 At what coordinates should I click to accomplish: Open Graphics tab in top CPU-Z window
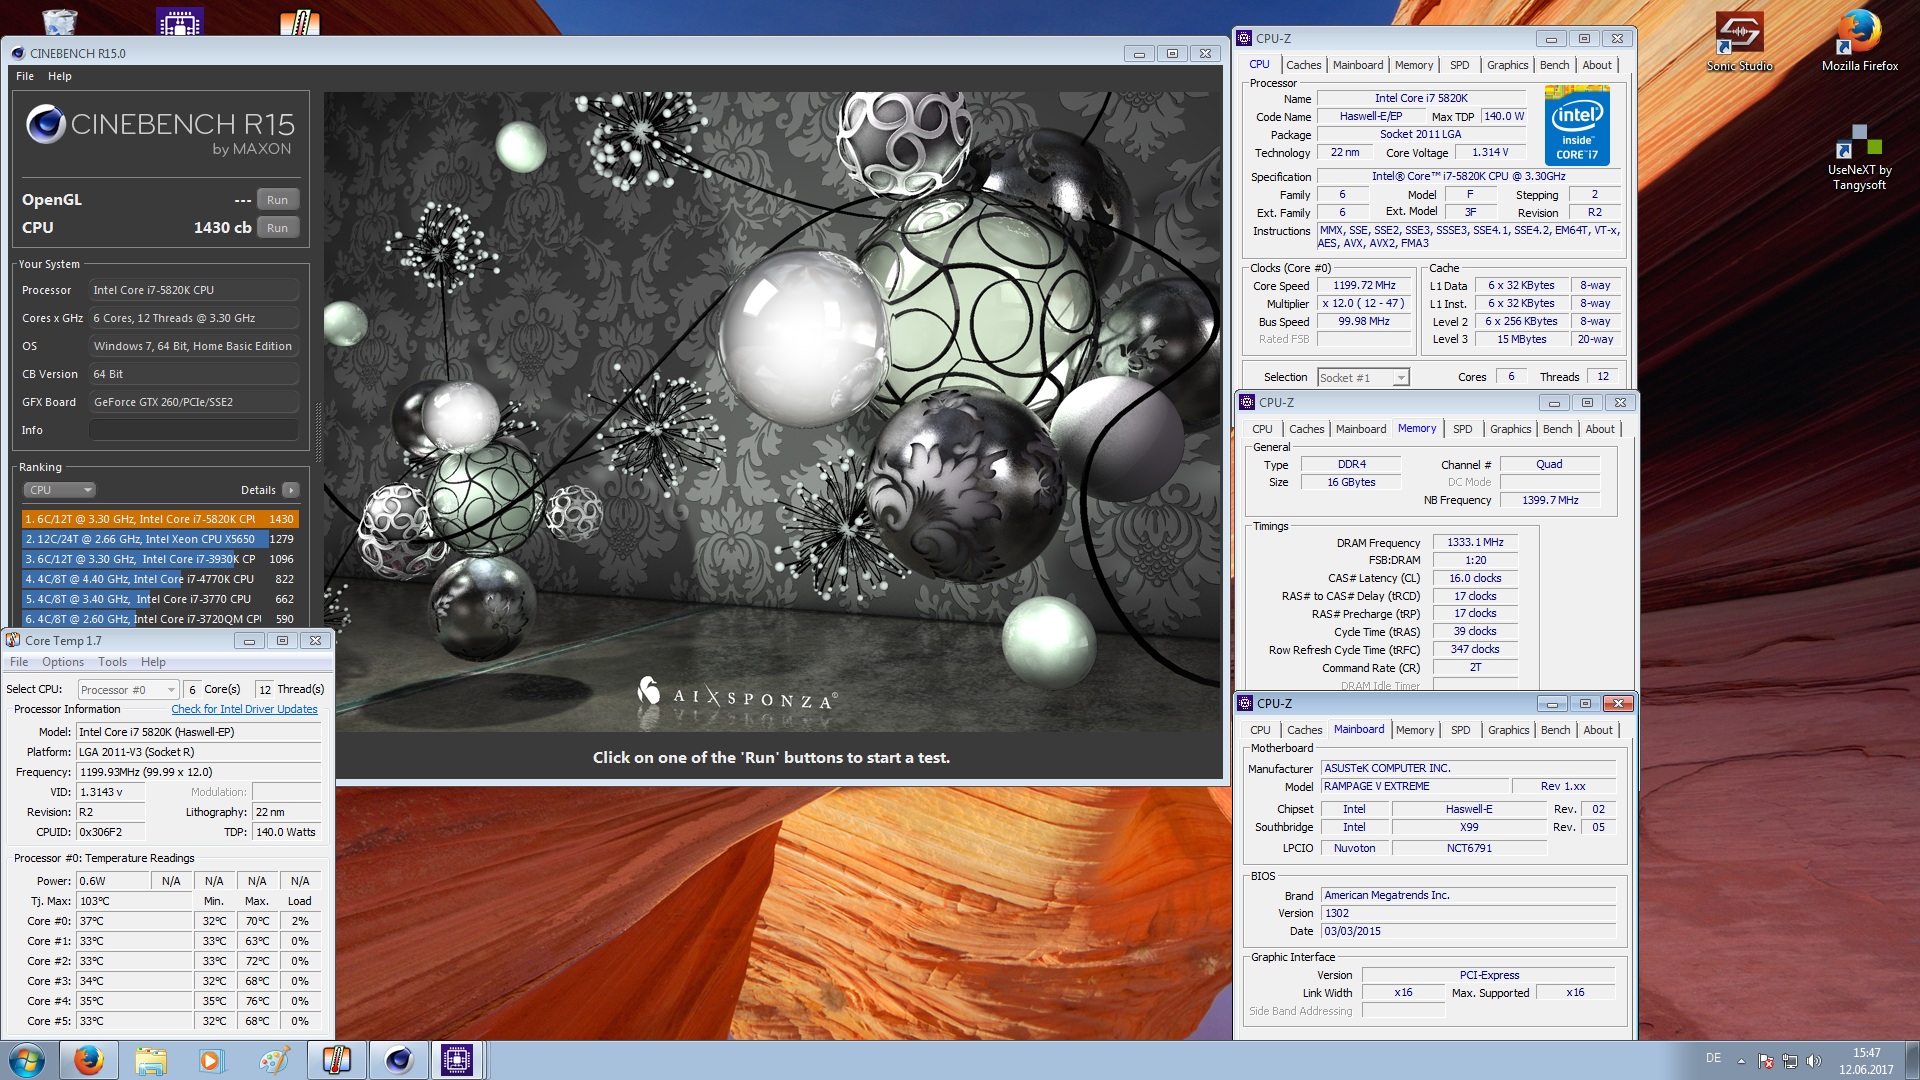(1507, 65)
